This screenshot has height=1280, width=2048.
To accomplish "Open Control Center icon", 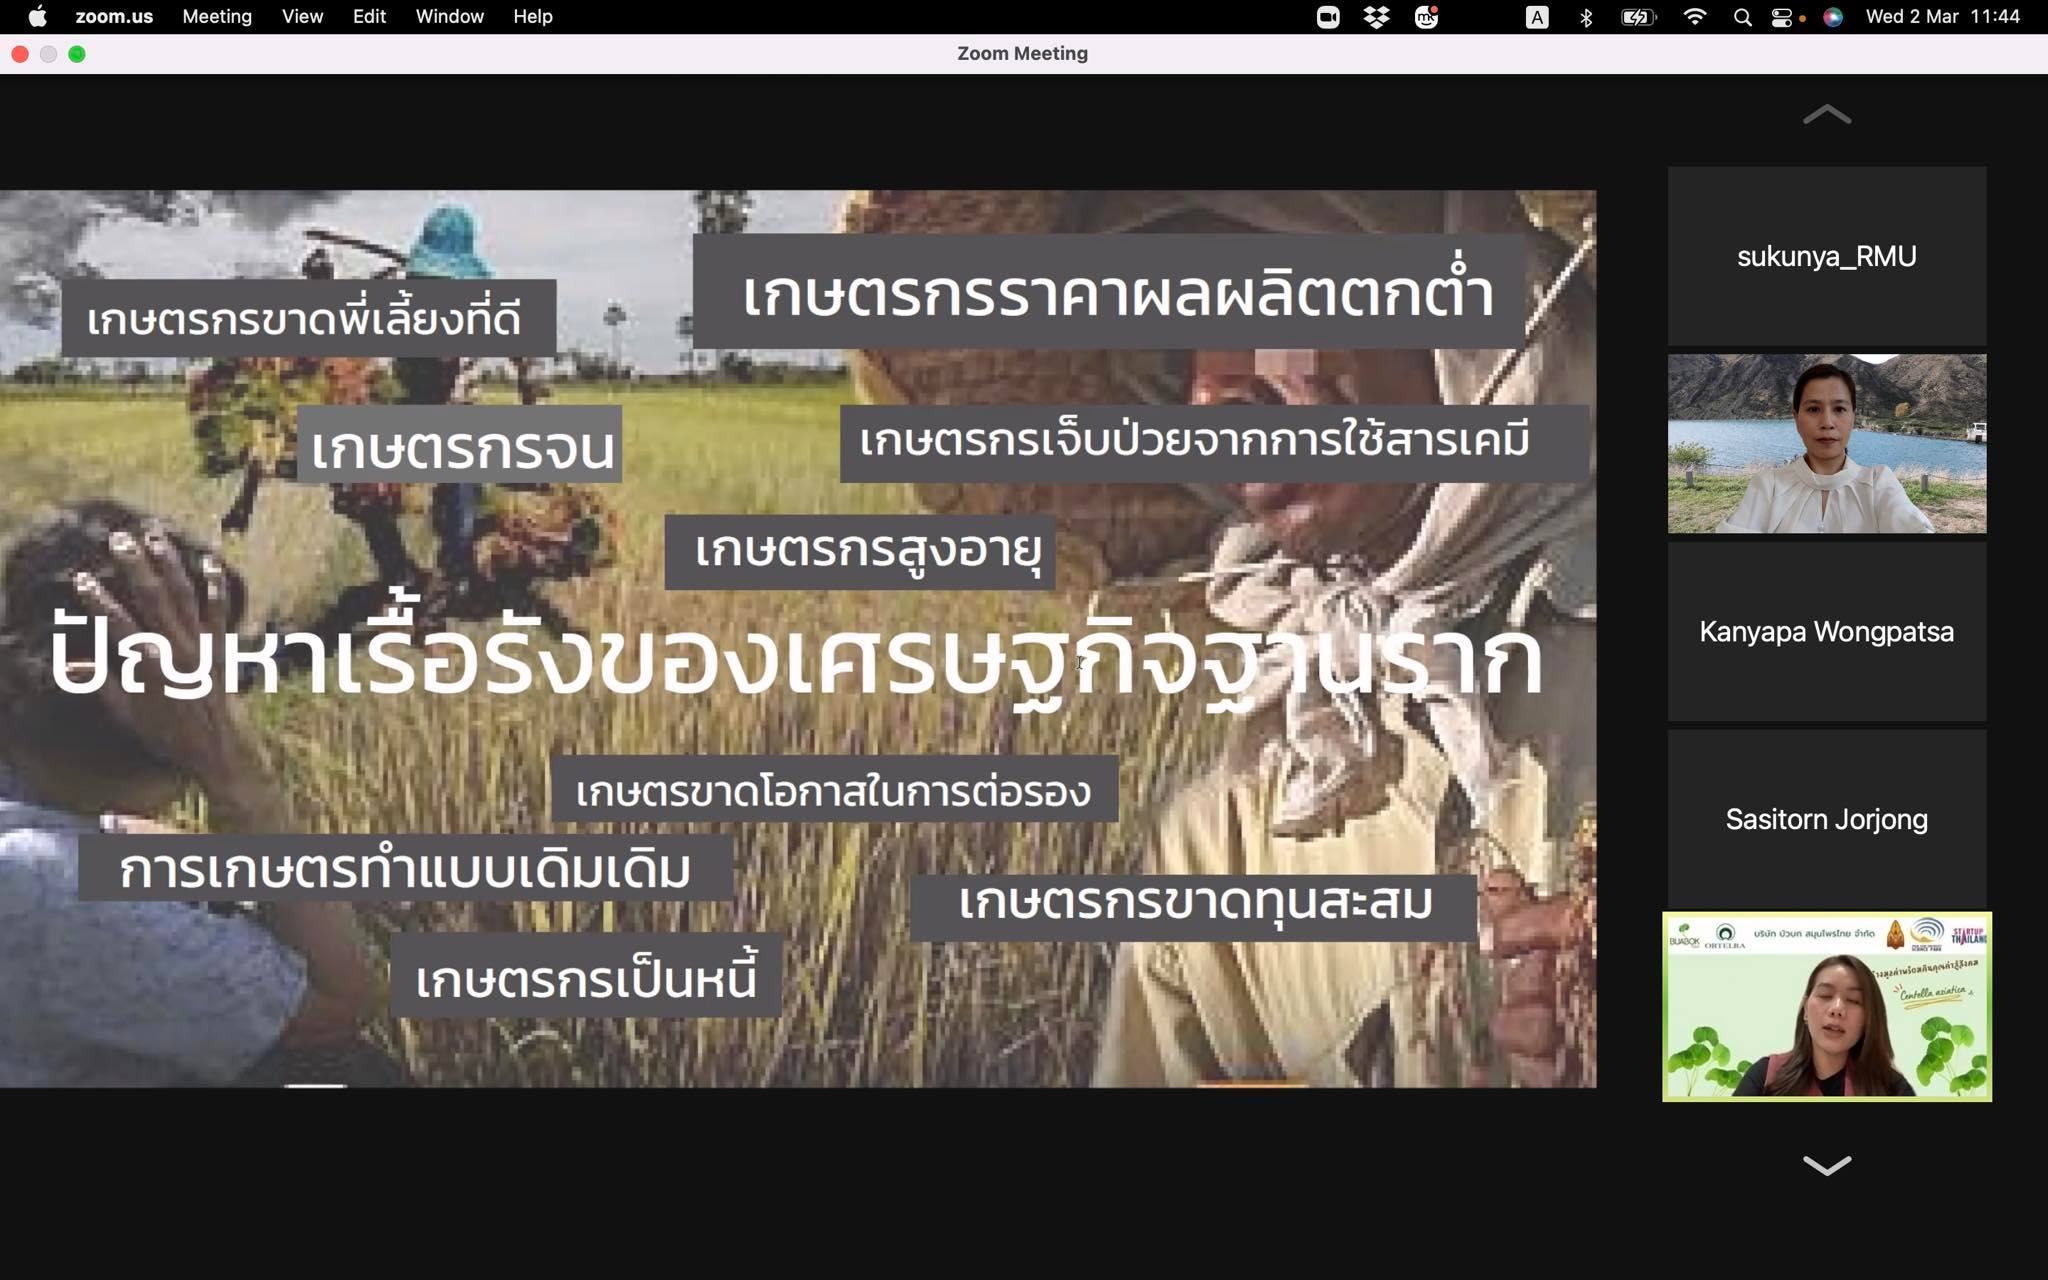I will coord(1782,17).
